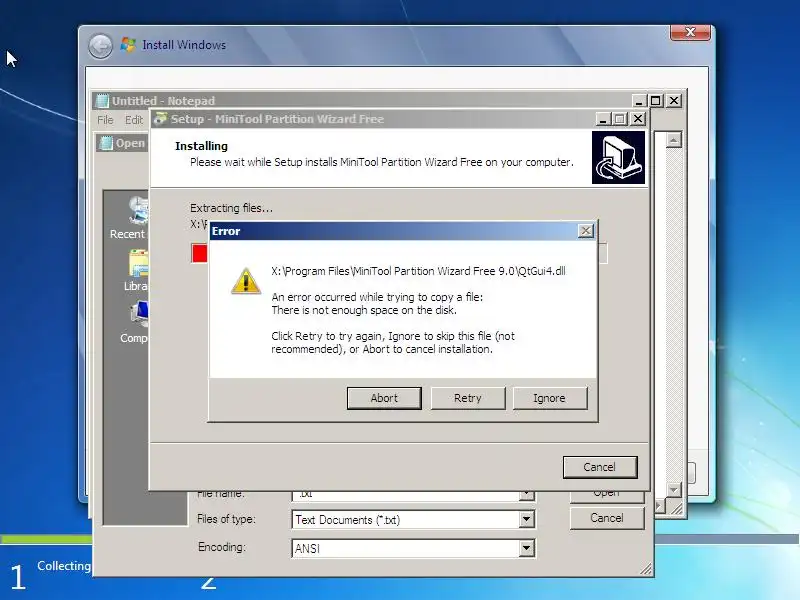Close the Install Windows window
This screenshot has height=600, width=800.
tap(690, 32)
